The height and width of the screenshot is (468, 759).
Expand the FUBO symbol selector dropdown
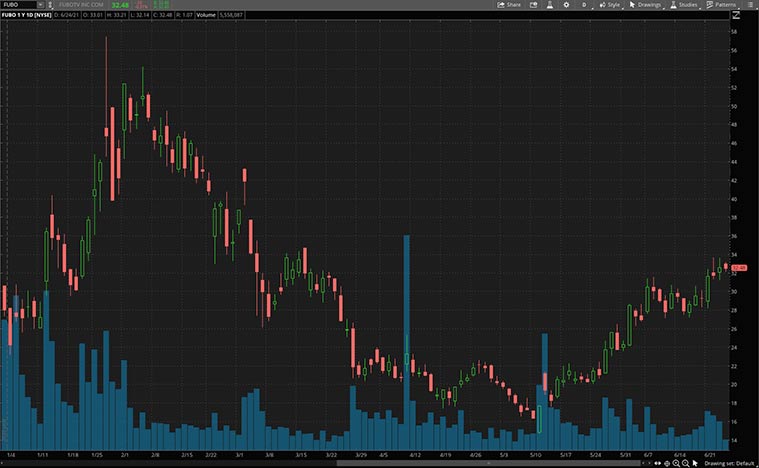pyautogui.click(x=40, y=5)
